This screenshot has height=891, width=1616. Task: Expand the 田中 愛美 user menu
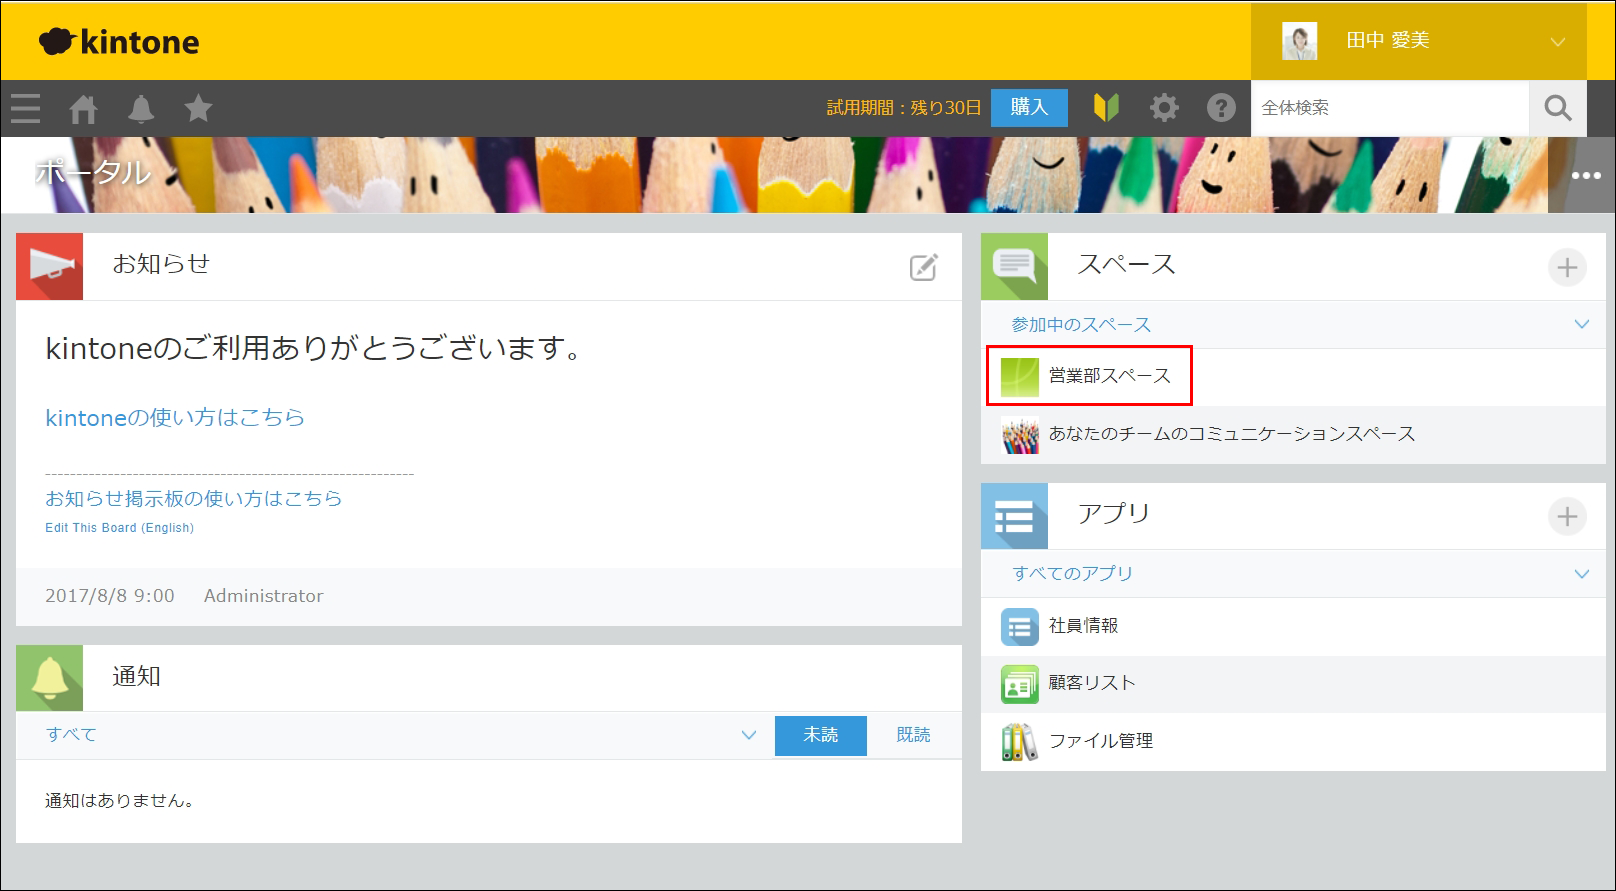(1557, 42)
